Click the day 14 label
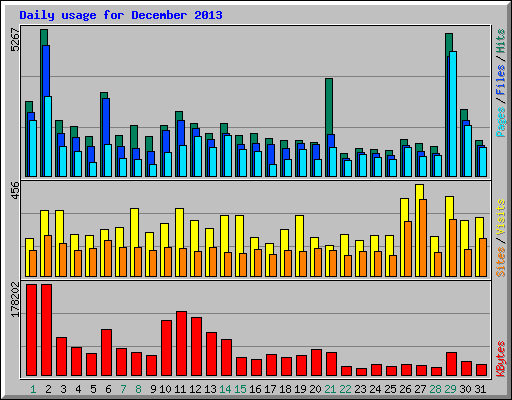The height and width of the screenshot is (400, 512). click(225, 389)
